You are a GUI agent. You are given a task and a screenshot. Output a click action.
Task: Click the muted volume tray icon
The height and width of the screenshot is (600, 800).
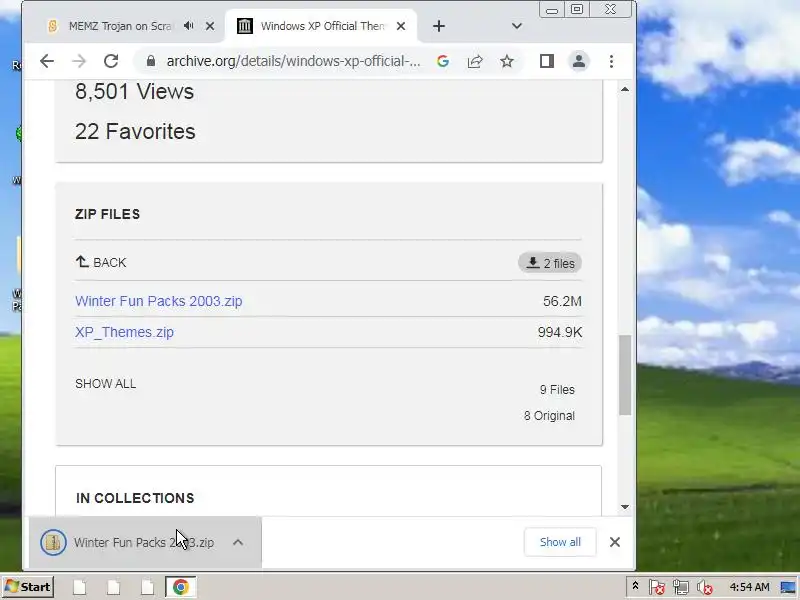pos(705,587)
